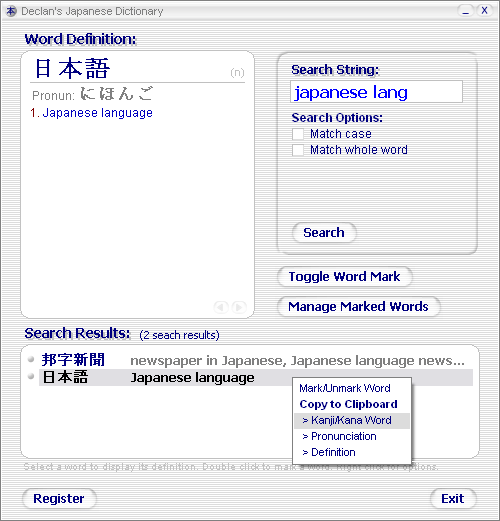This screenshot has height=521, width=500.
Task: Copy the Kanji/Kana Word to clipboard
Action: click(352, 421)
